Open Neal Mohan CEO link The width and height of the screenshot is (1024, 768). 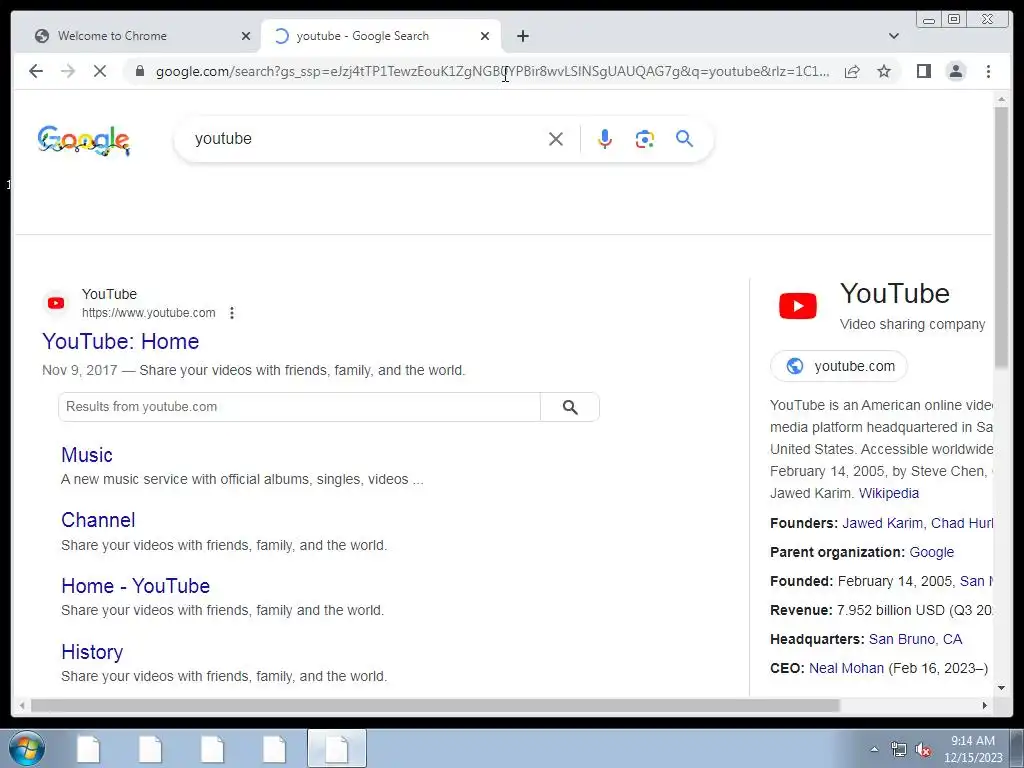[x=846, y=669]
